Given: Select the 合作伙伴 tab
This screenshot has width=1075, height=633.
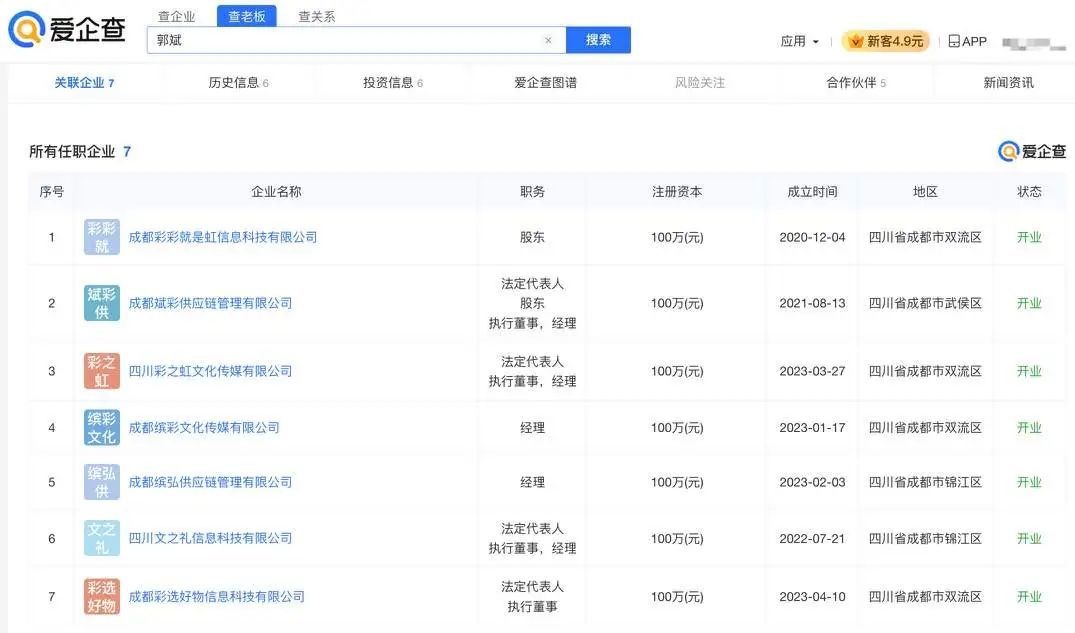Looking at the screenshot, I should 856,83.
